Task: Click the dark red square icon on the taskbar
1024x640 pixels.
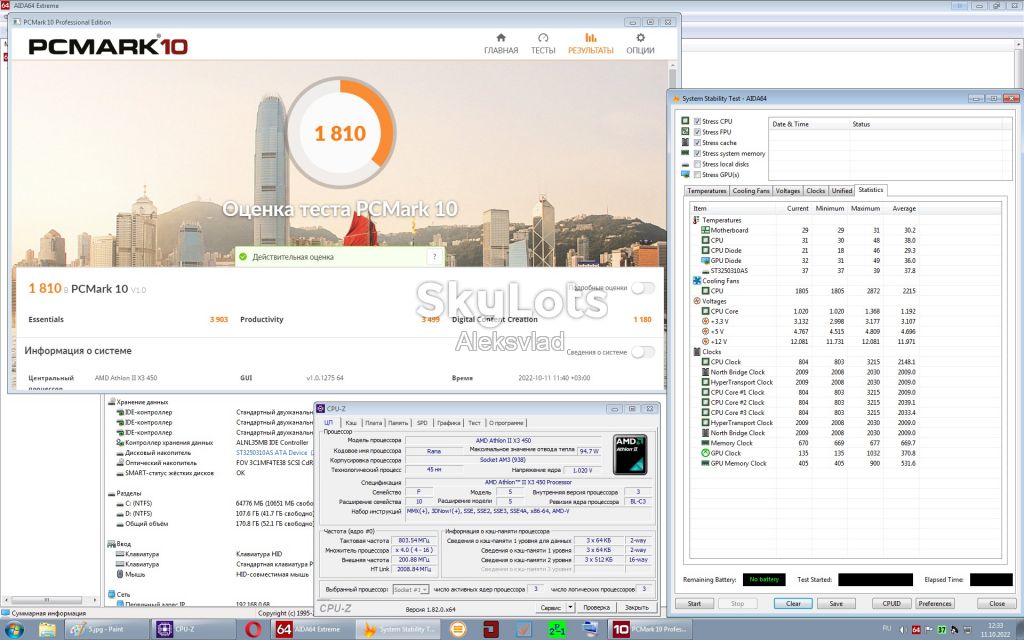Action: 491,630
